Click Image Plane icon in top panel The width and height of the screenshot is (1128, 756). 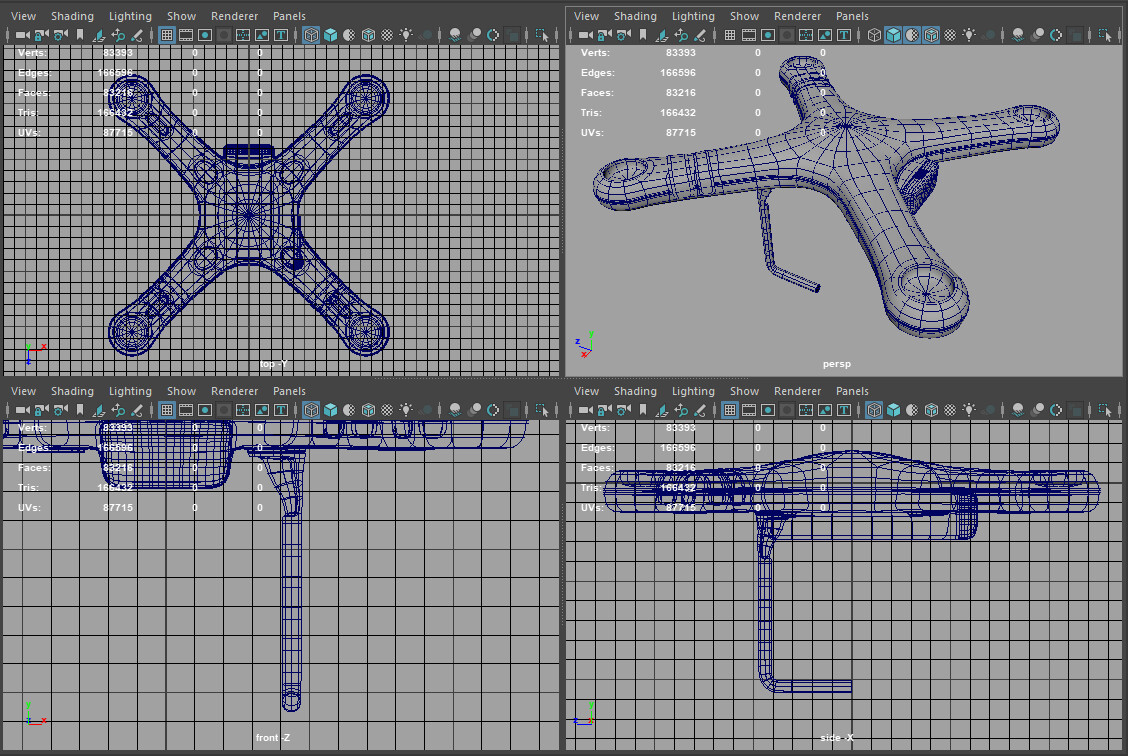click(99, 35)
